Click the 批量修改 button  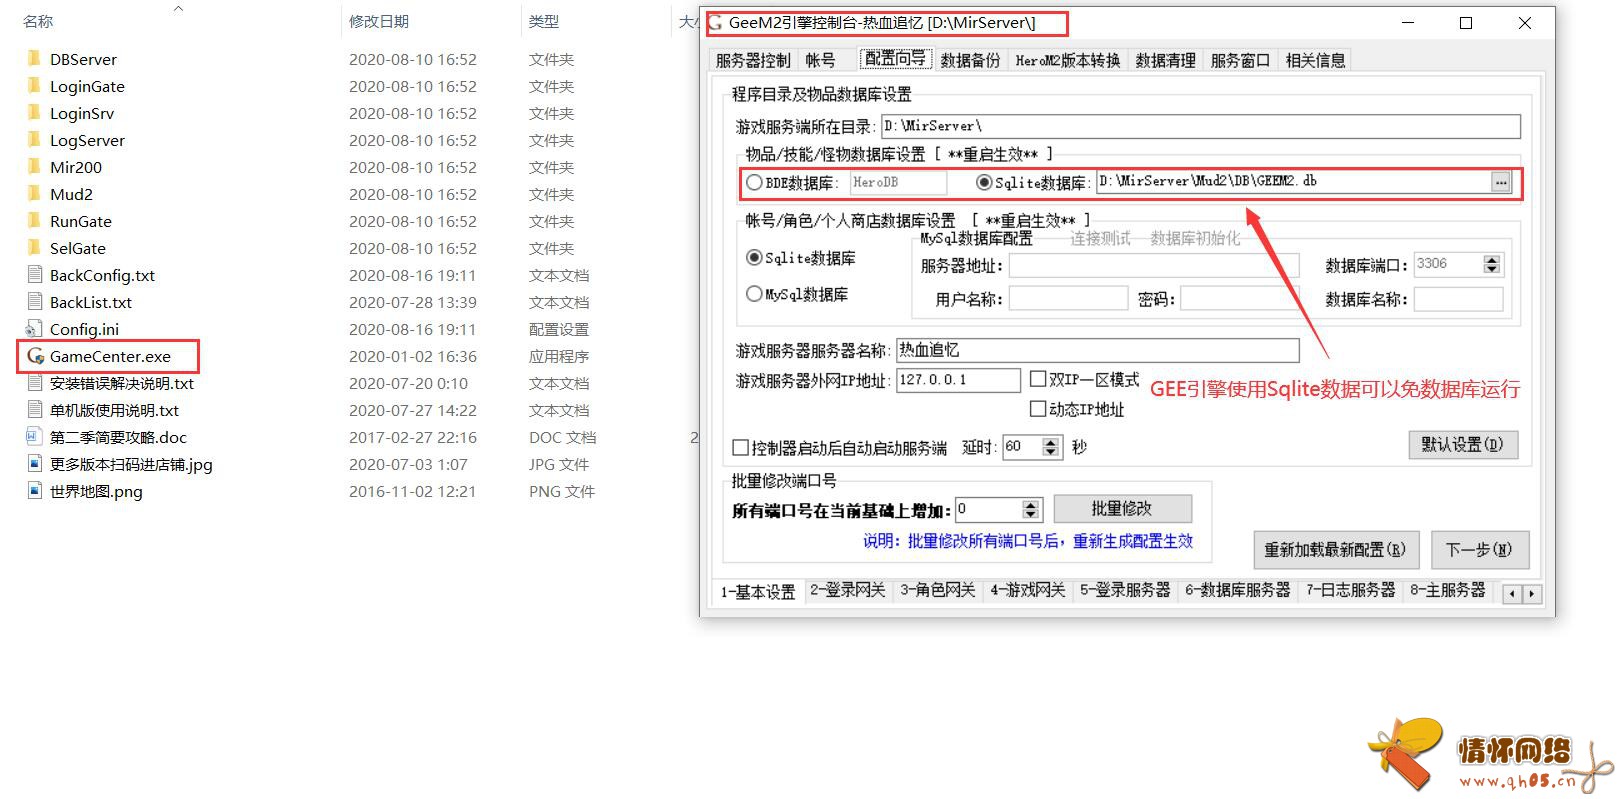point(1122,509)
